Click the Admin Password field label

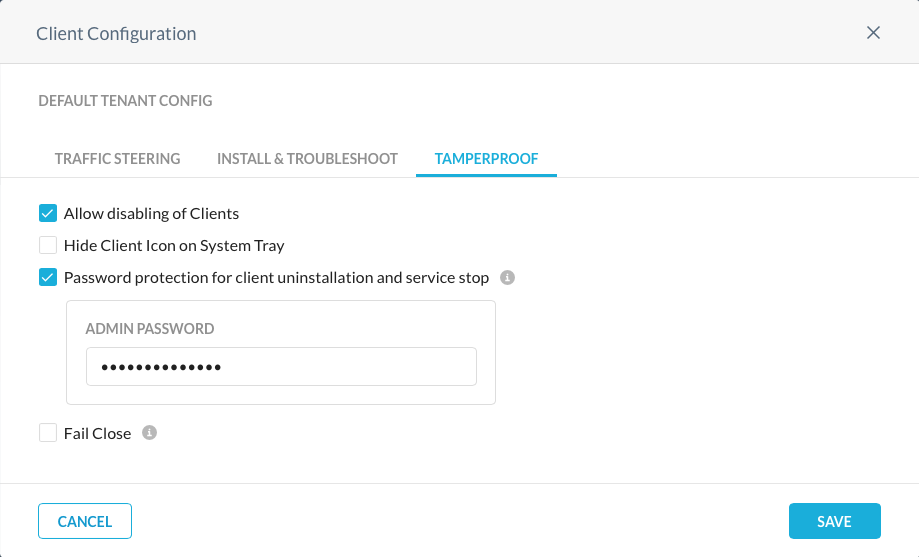pyautogui.click(x=150, y=329)
